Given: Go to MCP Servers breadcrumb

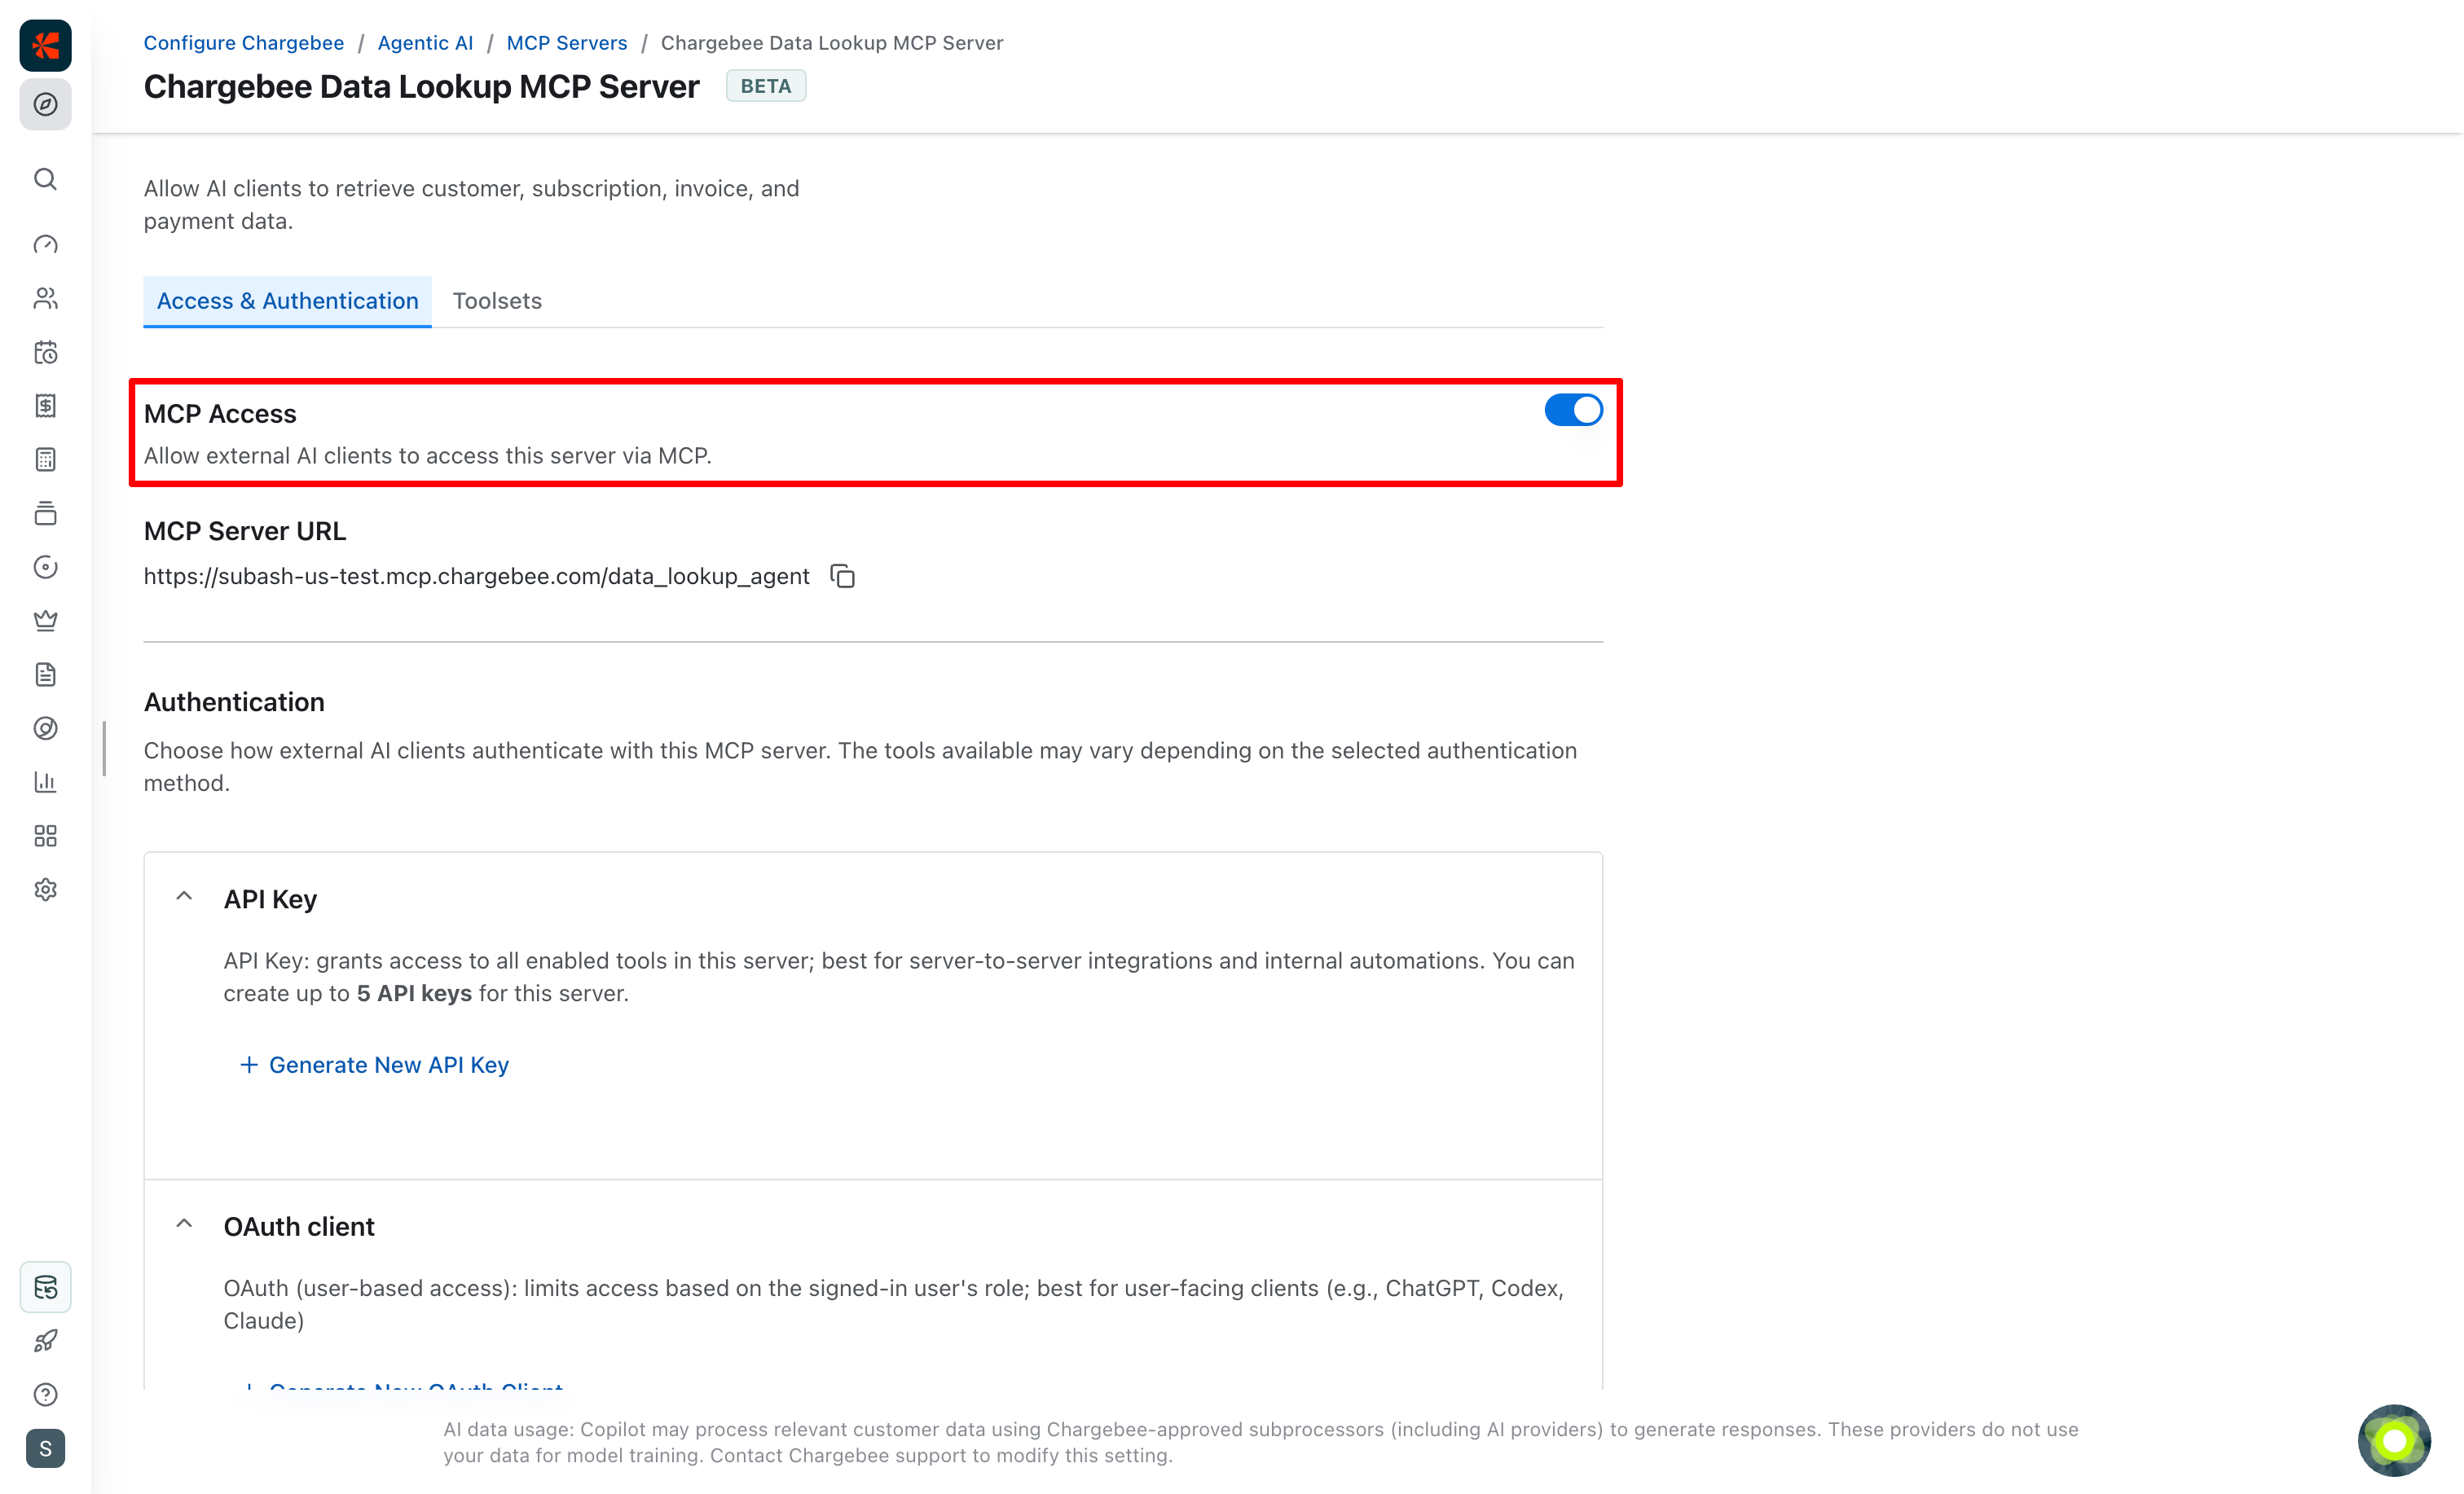Looking at the screenshot, I should pyautogui.click(x=567, y=43).
